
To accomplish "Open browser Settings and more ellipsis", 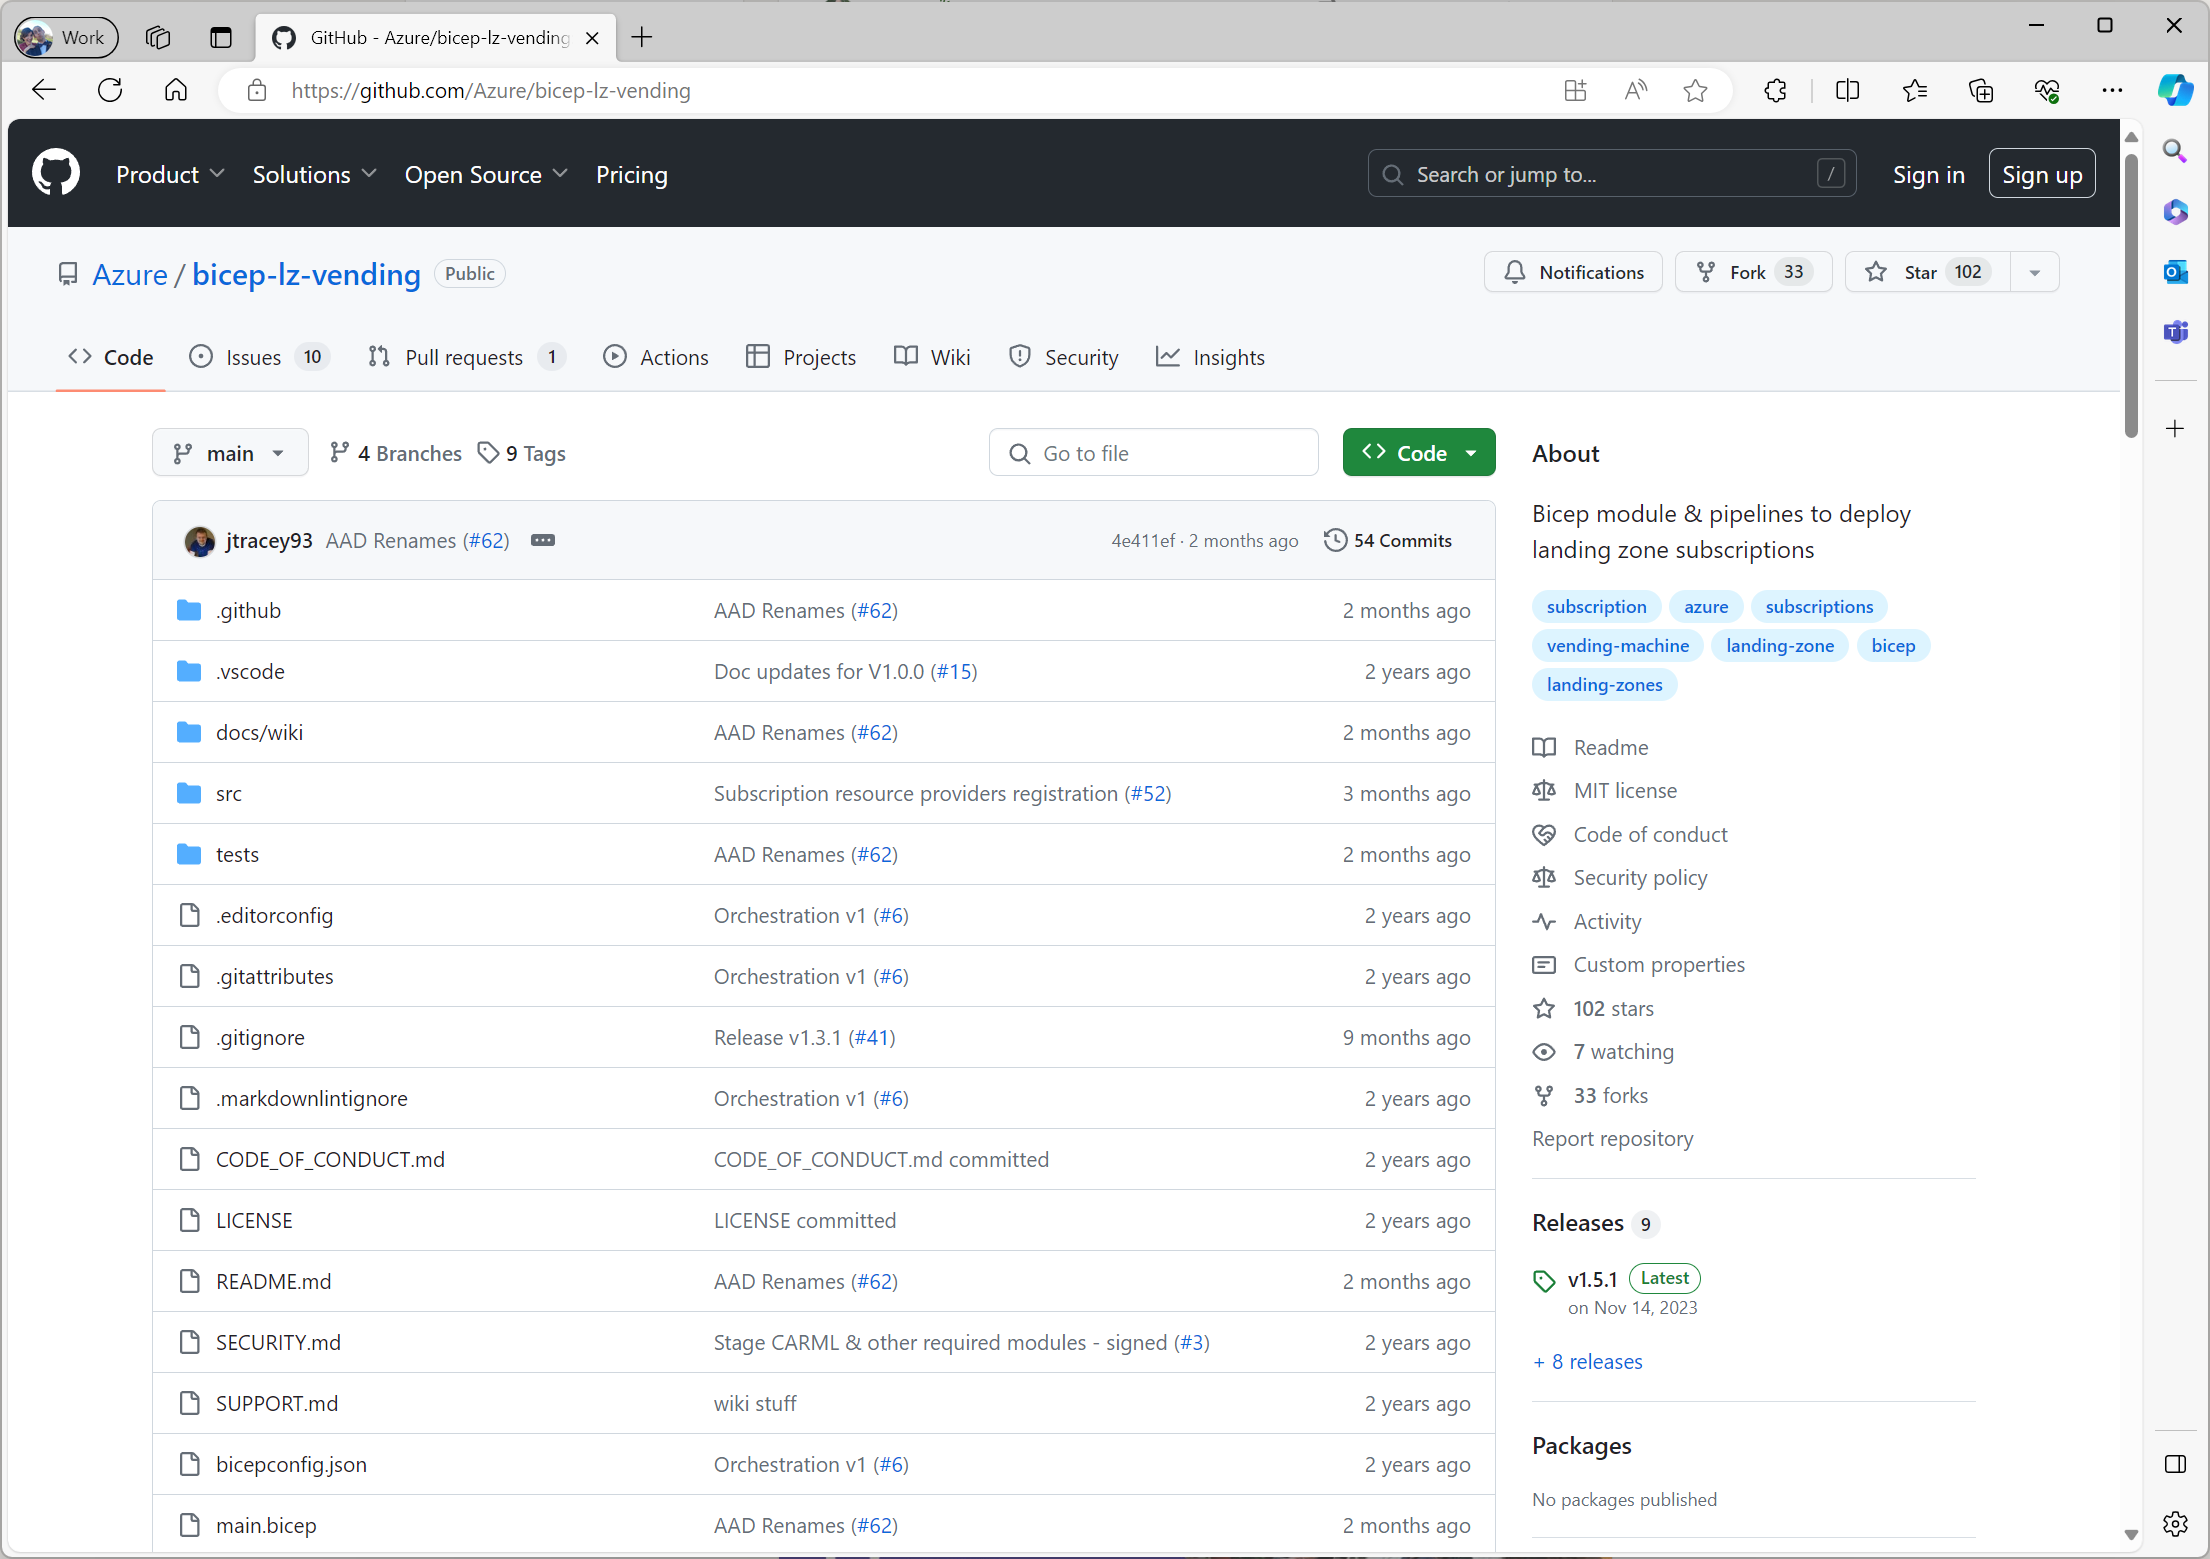I will (2111, 91).
